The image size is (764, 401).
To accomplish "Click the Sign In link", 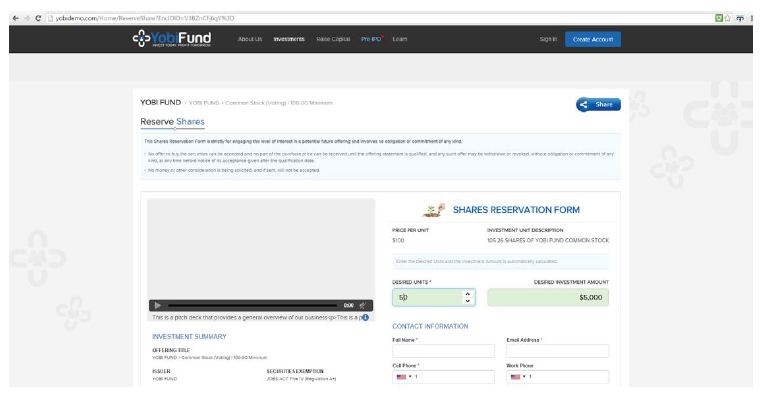I will [548, 39].
